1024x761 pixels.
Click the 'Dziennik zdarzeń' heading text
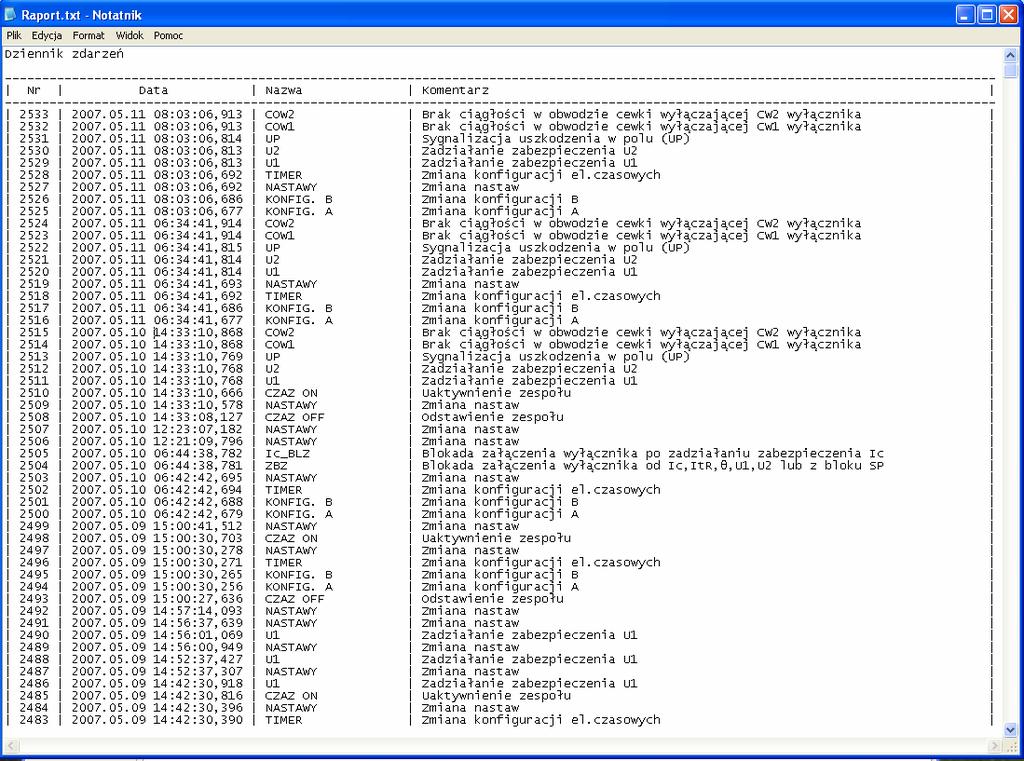click(64, 54)
